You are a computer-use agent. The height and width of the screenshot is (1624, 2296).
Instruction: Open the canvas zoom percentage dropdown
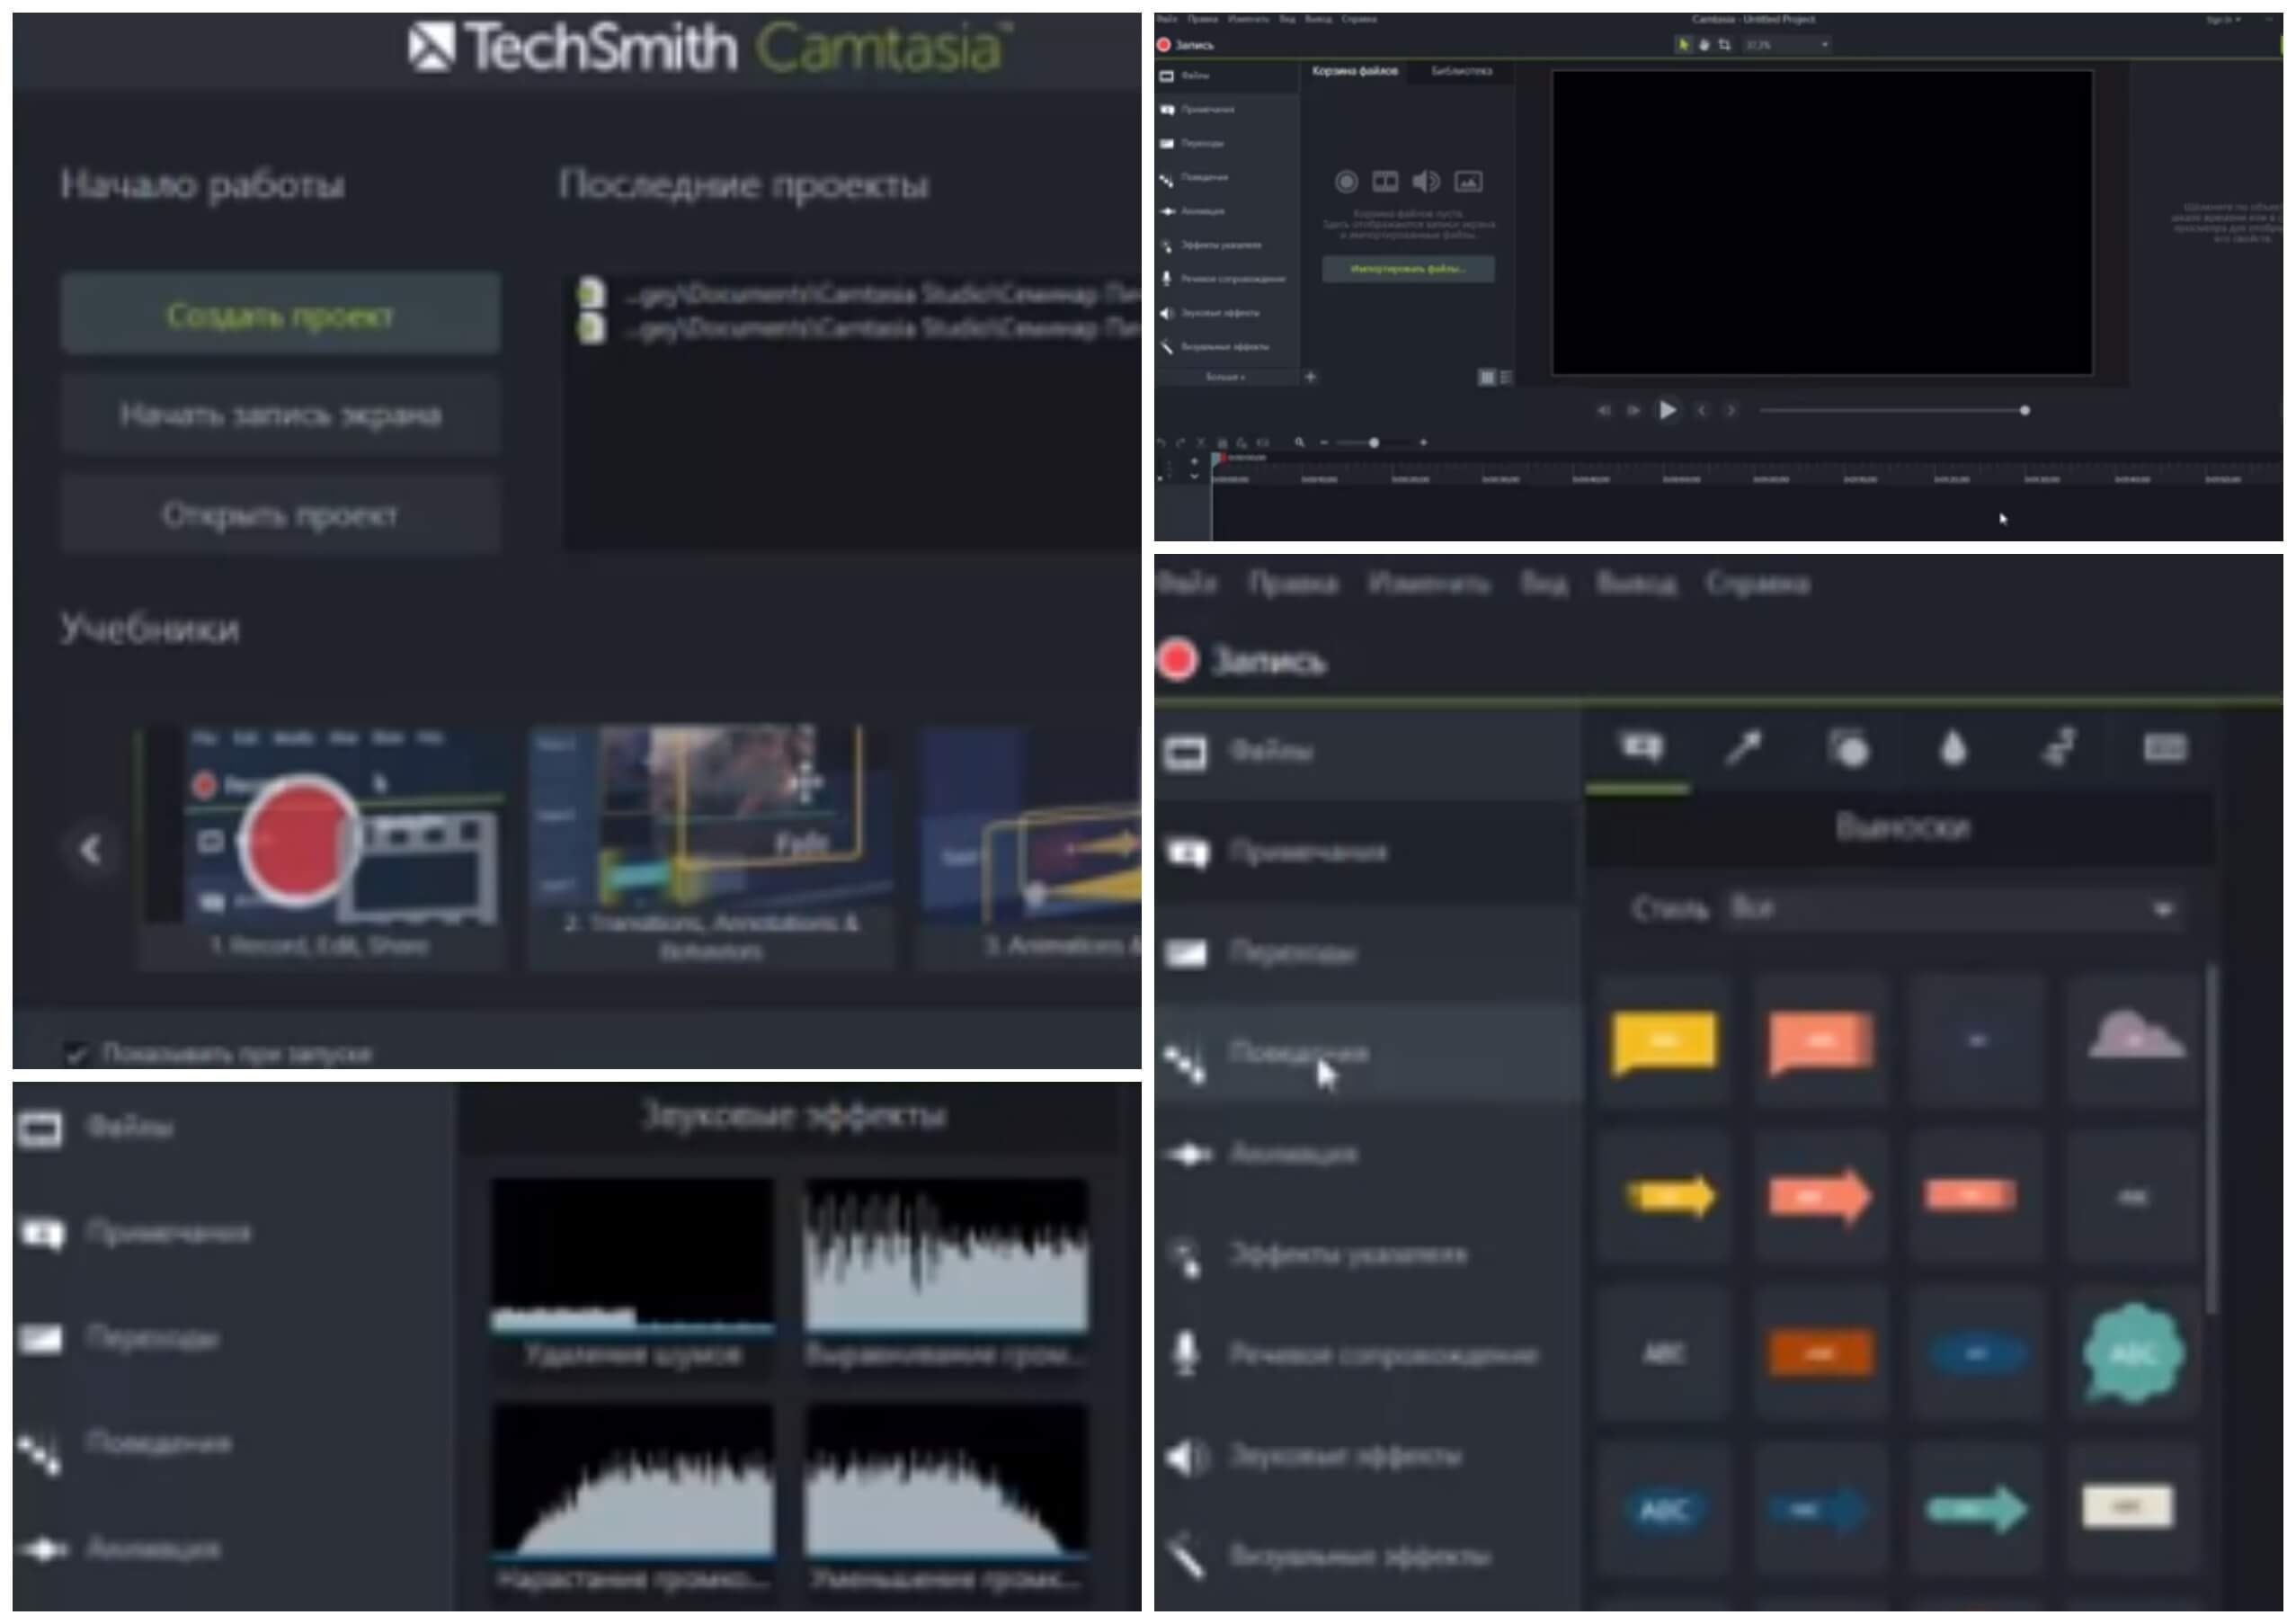click(x=1788, y=45)
